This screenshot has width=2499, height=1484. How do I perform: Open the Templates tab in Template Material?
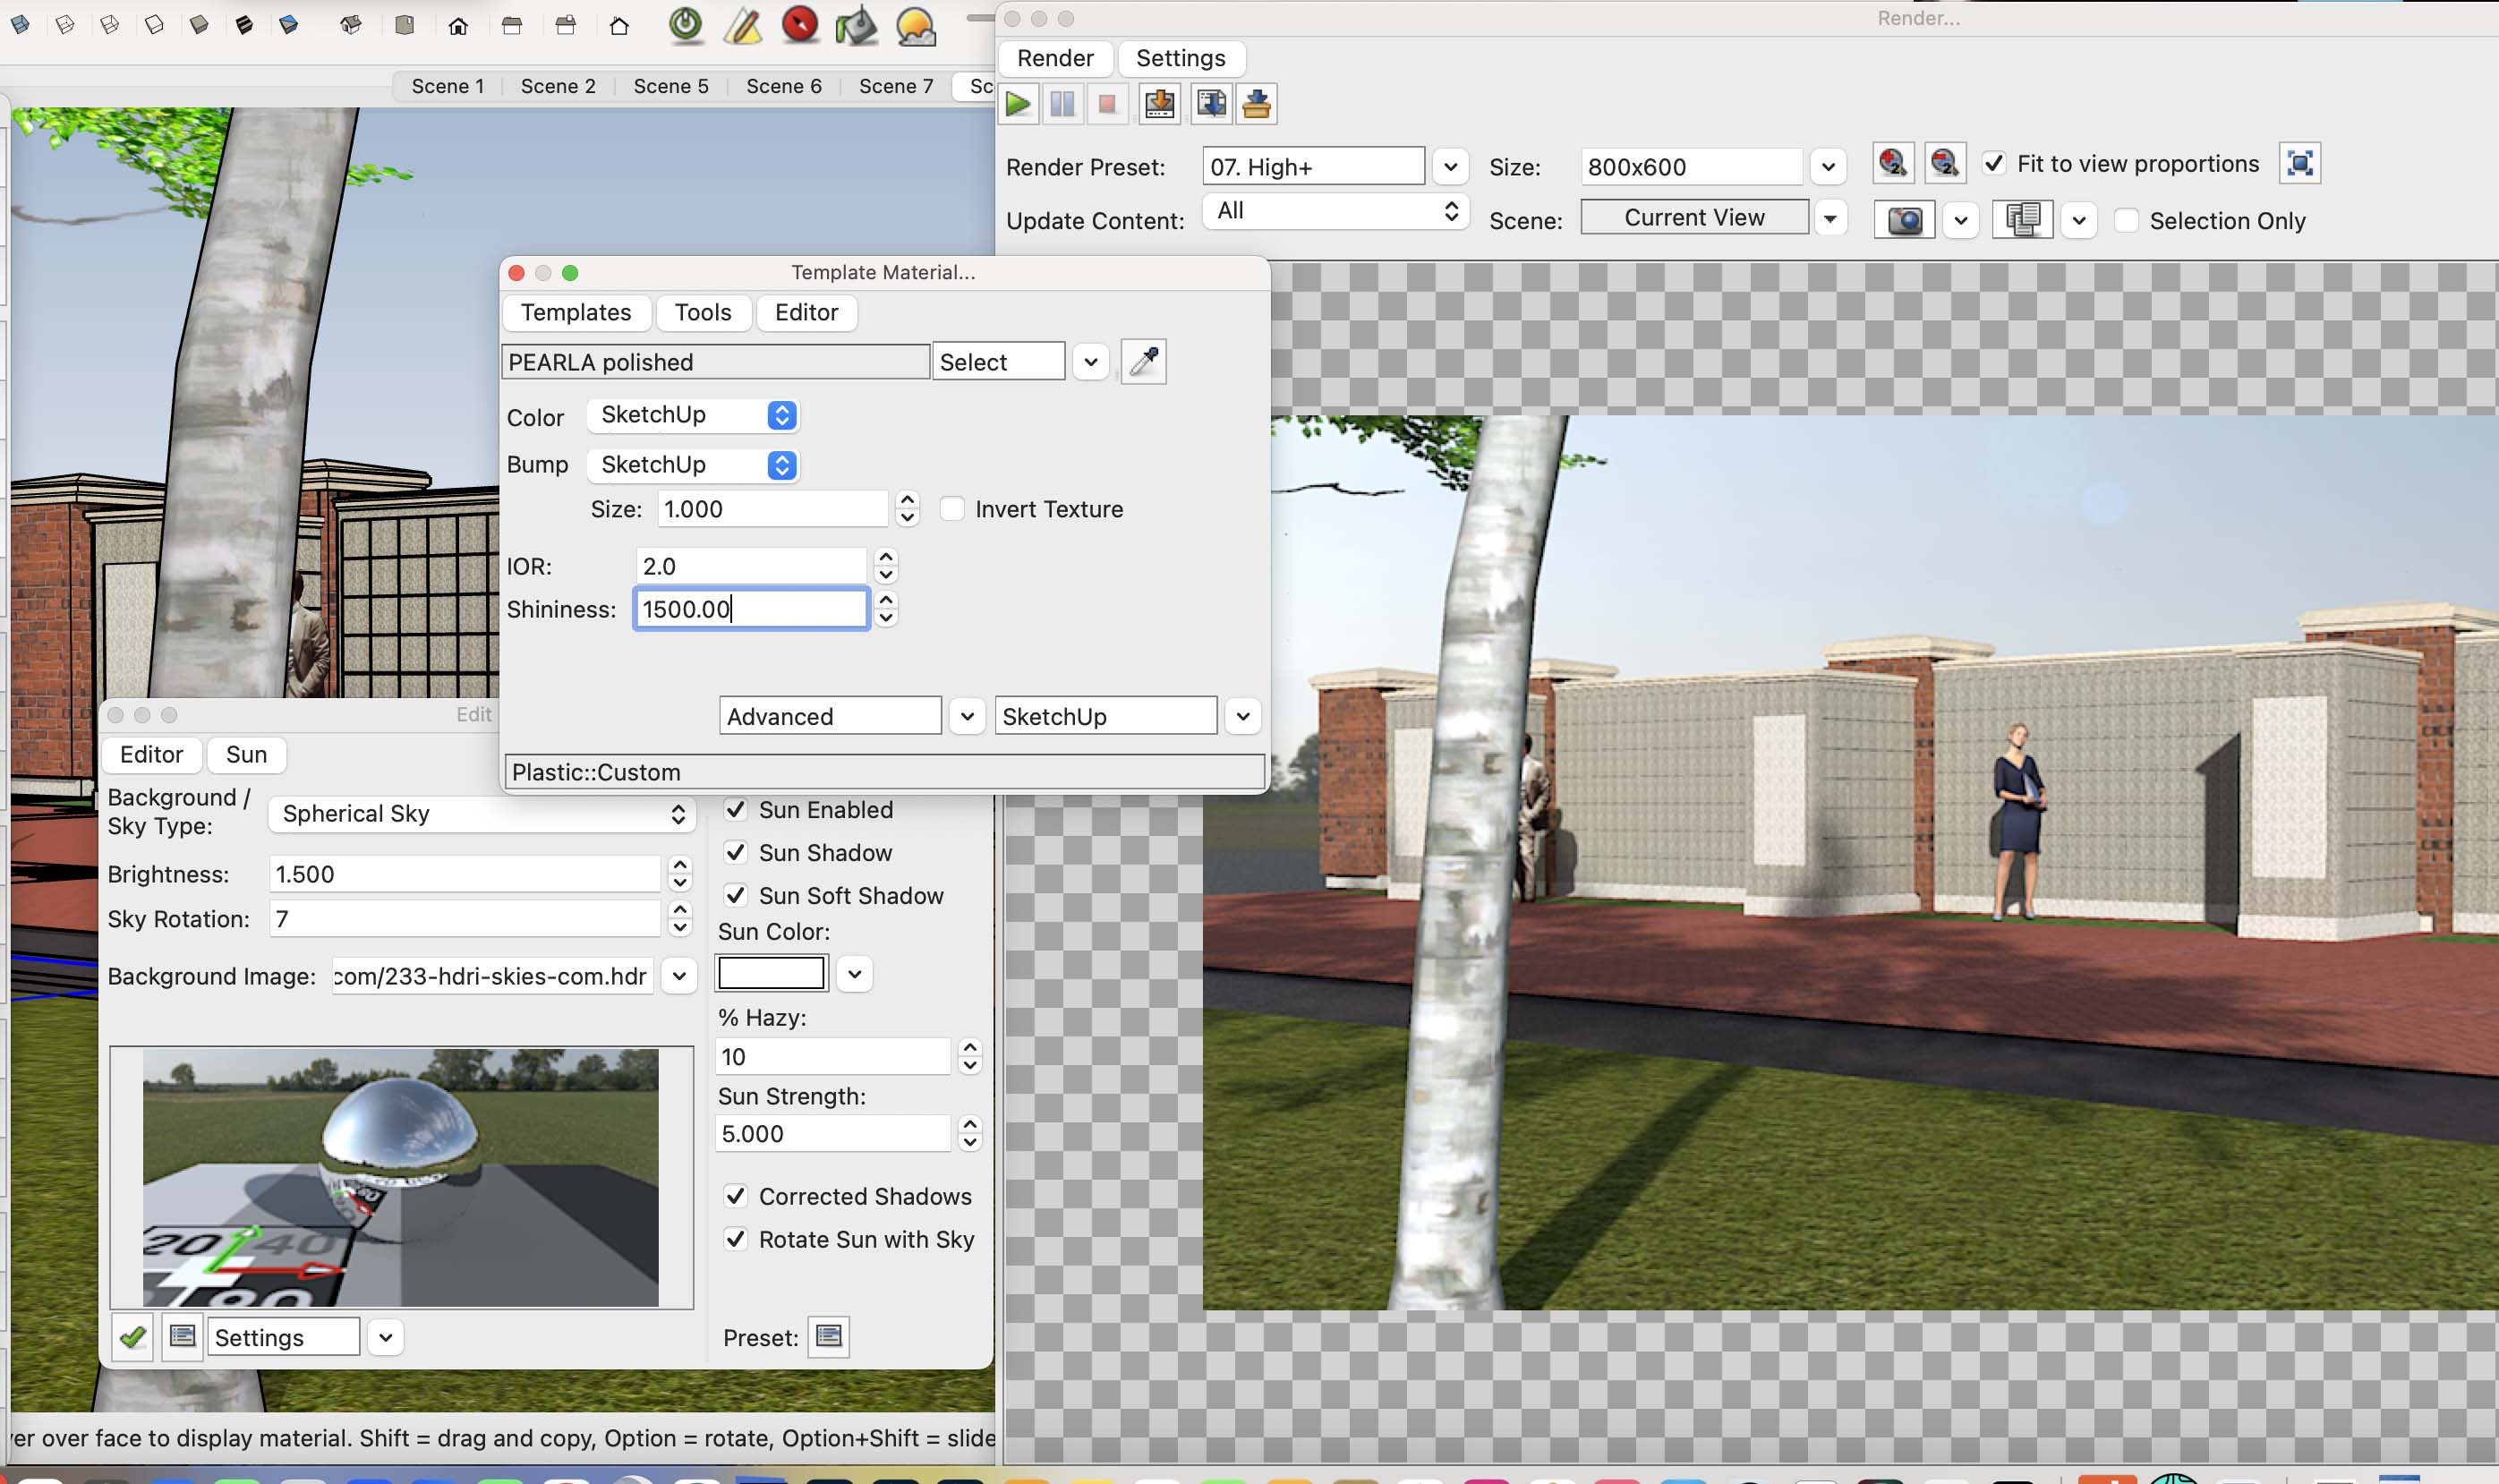[576, 312]
